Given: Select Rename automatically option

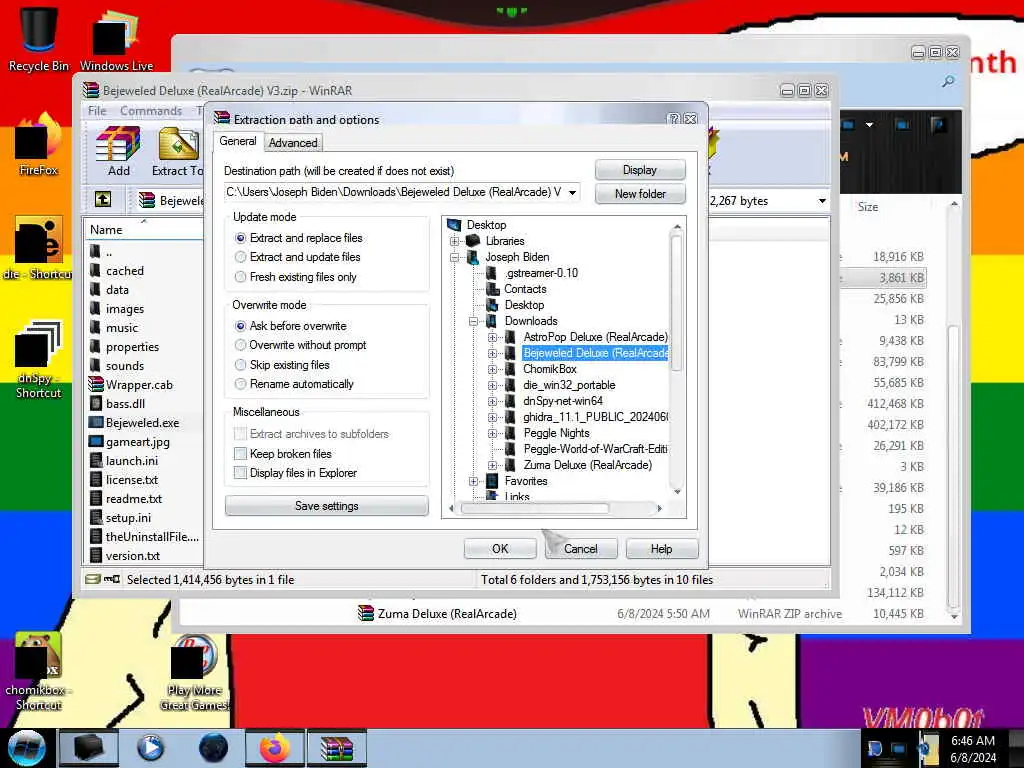Looking at the screenshot, I should point(240,384).
